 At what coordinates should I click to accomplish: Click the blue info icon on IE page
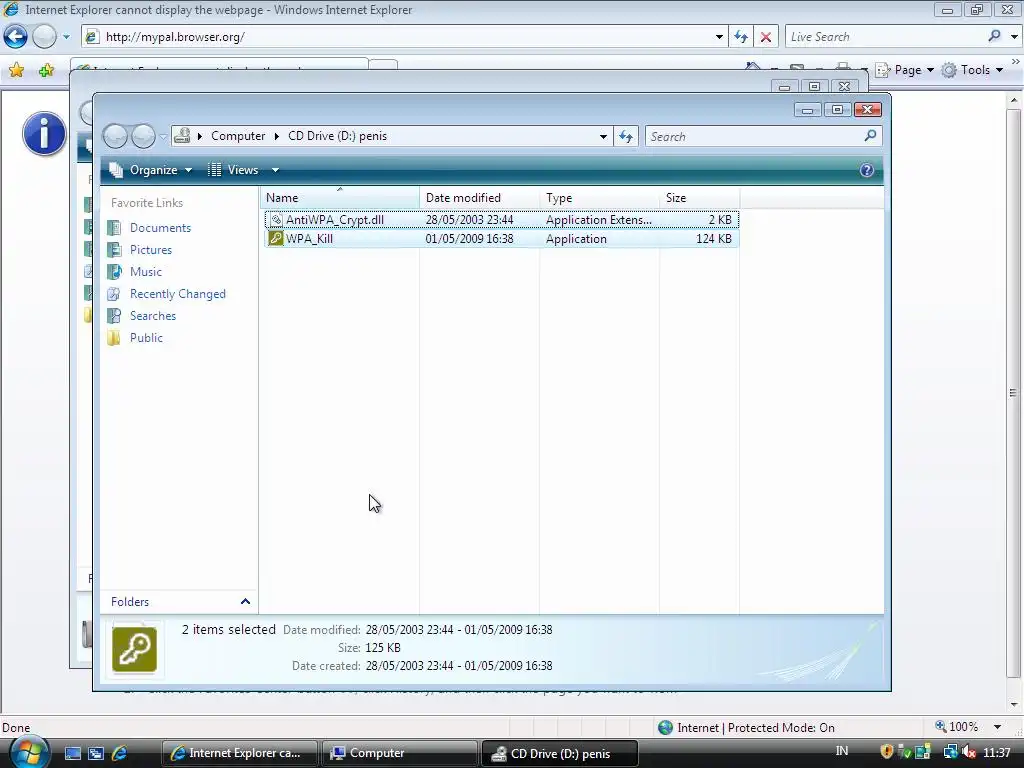tap(44, 134)
